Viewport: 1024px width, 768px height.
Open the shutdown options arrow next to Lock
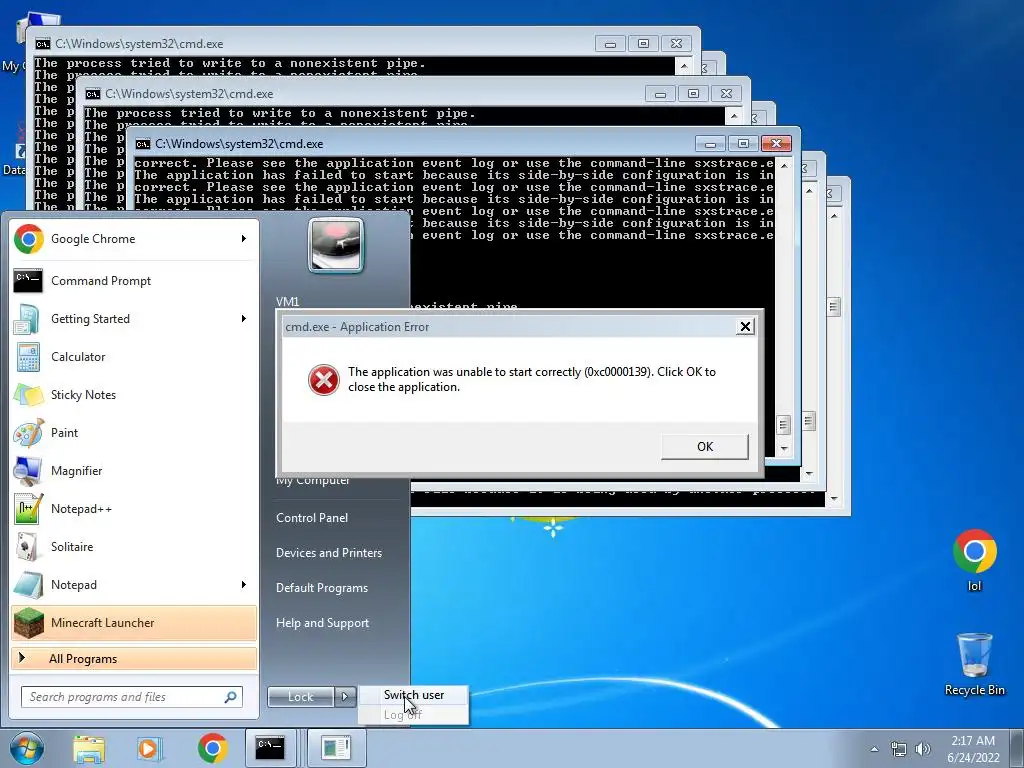click(345, 697)
